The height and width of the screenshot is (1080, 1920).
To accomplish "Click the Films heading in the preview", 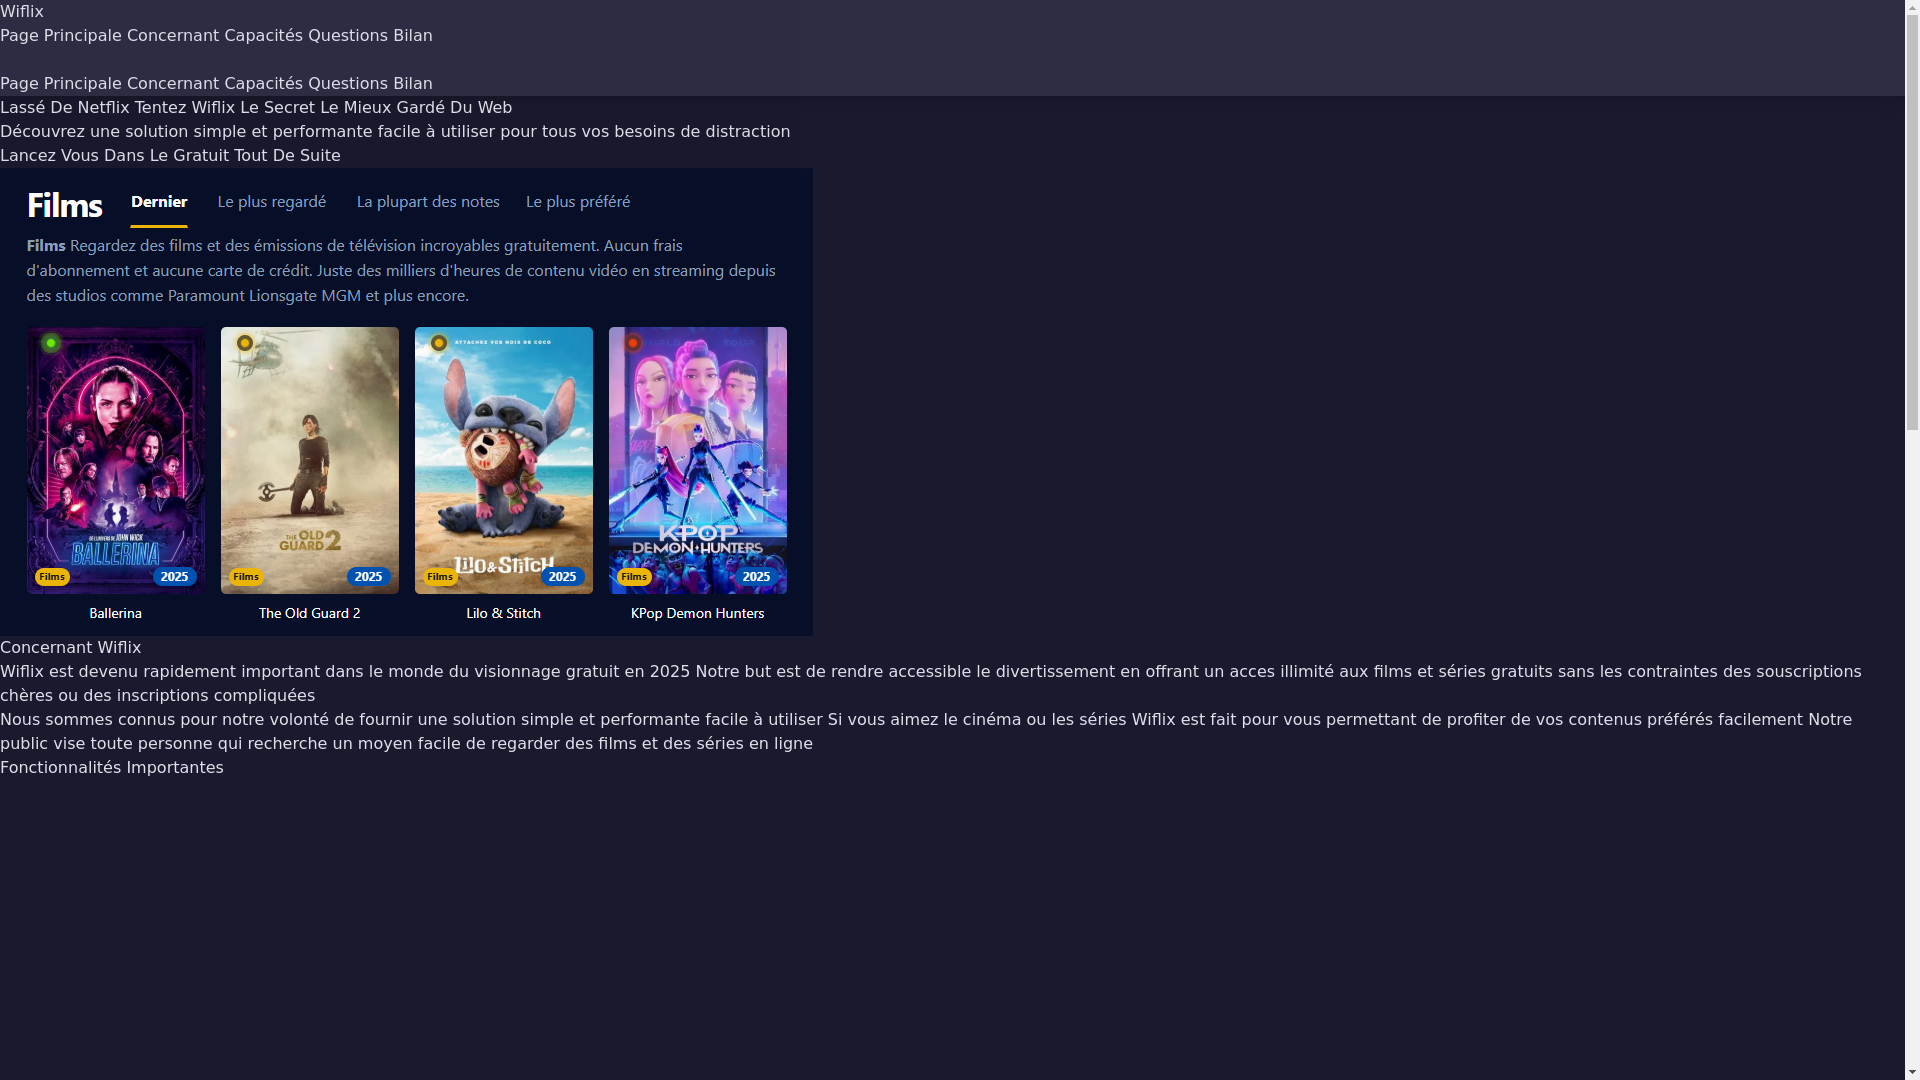I will tap(65, 205).
